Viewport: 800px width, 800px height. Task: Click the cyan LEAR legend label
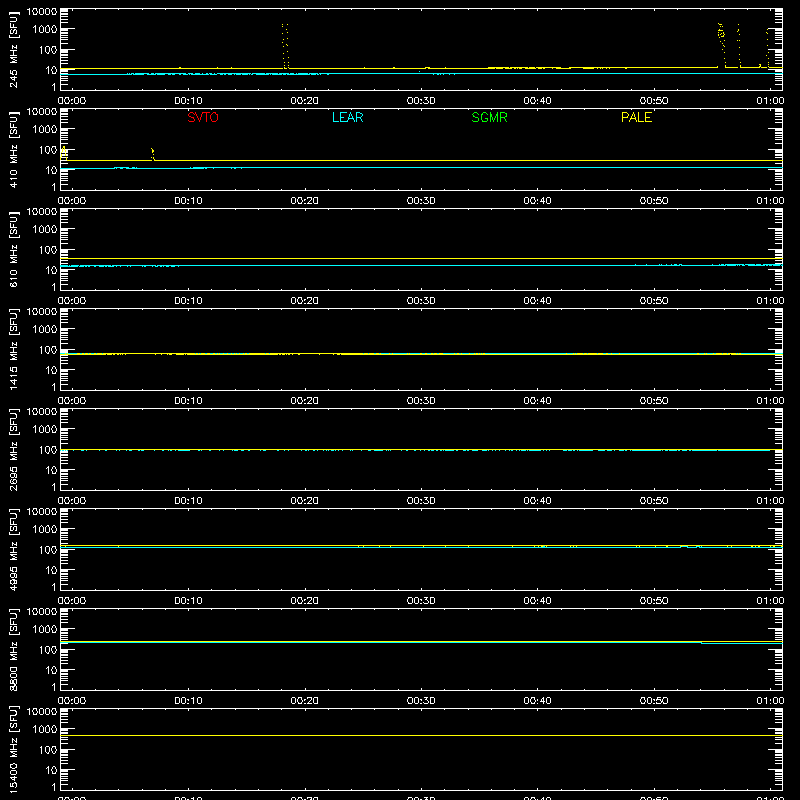pyautogui.click(x=347, y=117)
